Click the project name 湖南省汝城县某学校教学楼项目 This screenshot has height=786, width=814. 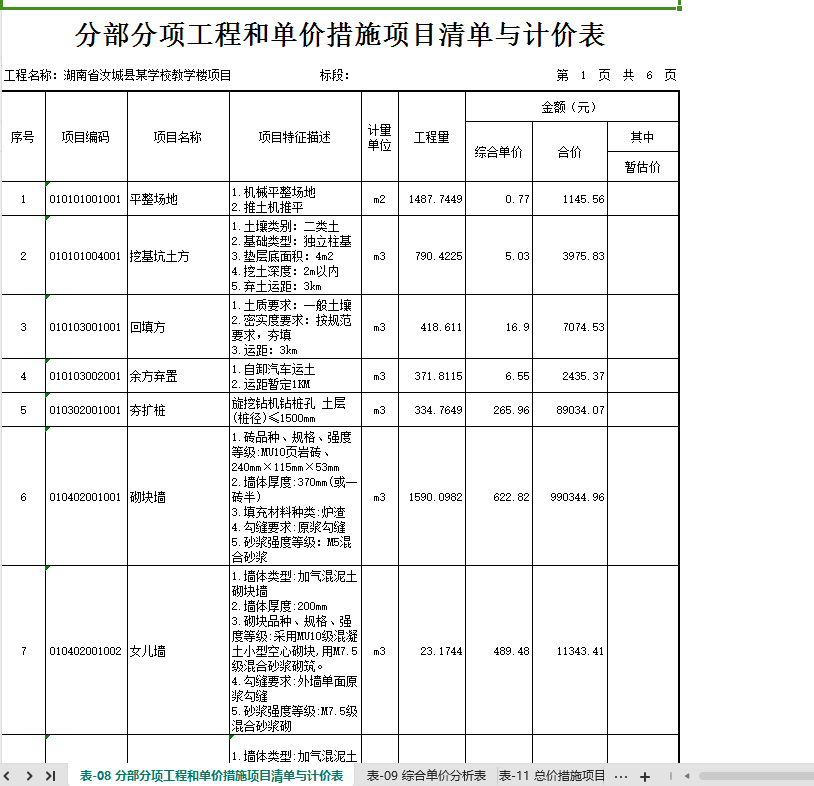pos(147,75)
